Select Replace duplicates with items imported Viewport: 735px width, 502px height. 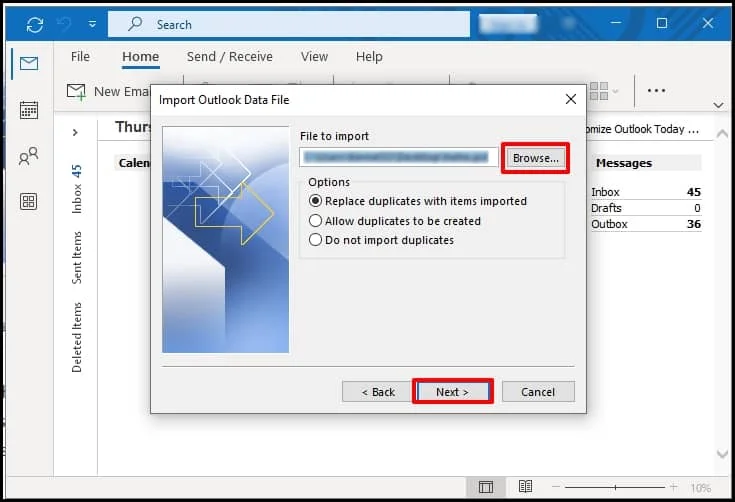[x=316, y=201]
